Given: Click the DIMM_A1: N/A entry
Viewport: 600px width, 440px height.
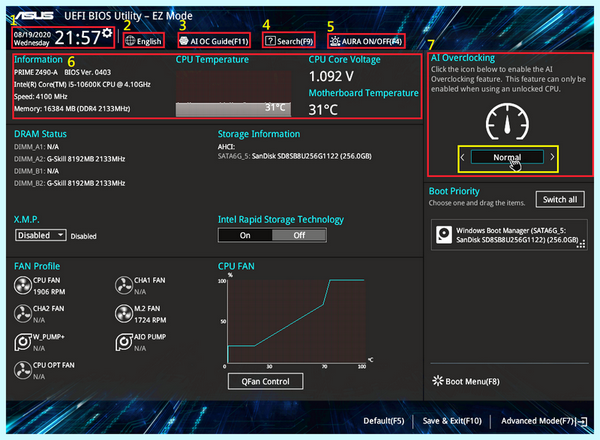Looking at the screenshot, I should pyautogui.click(x=36, y=147).
